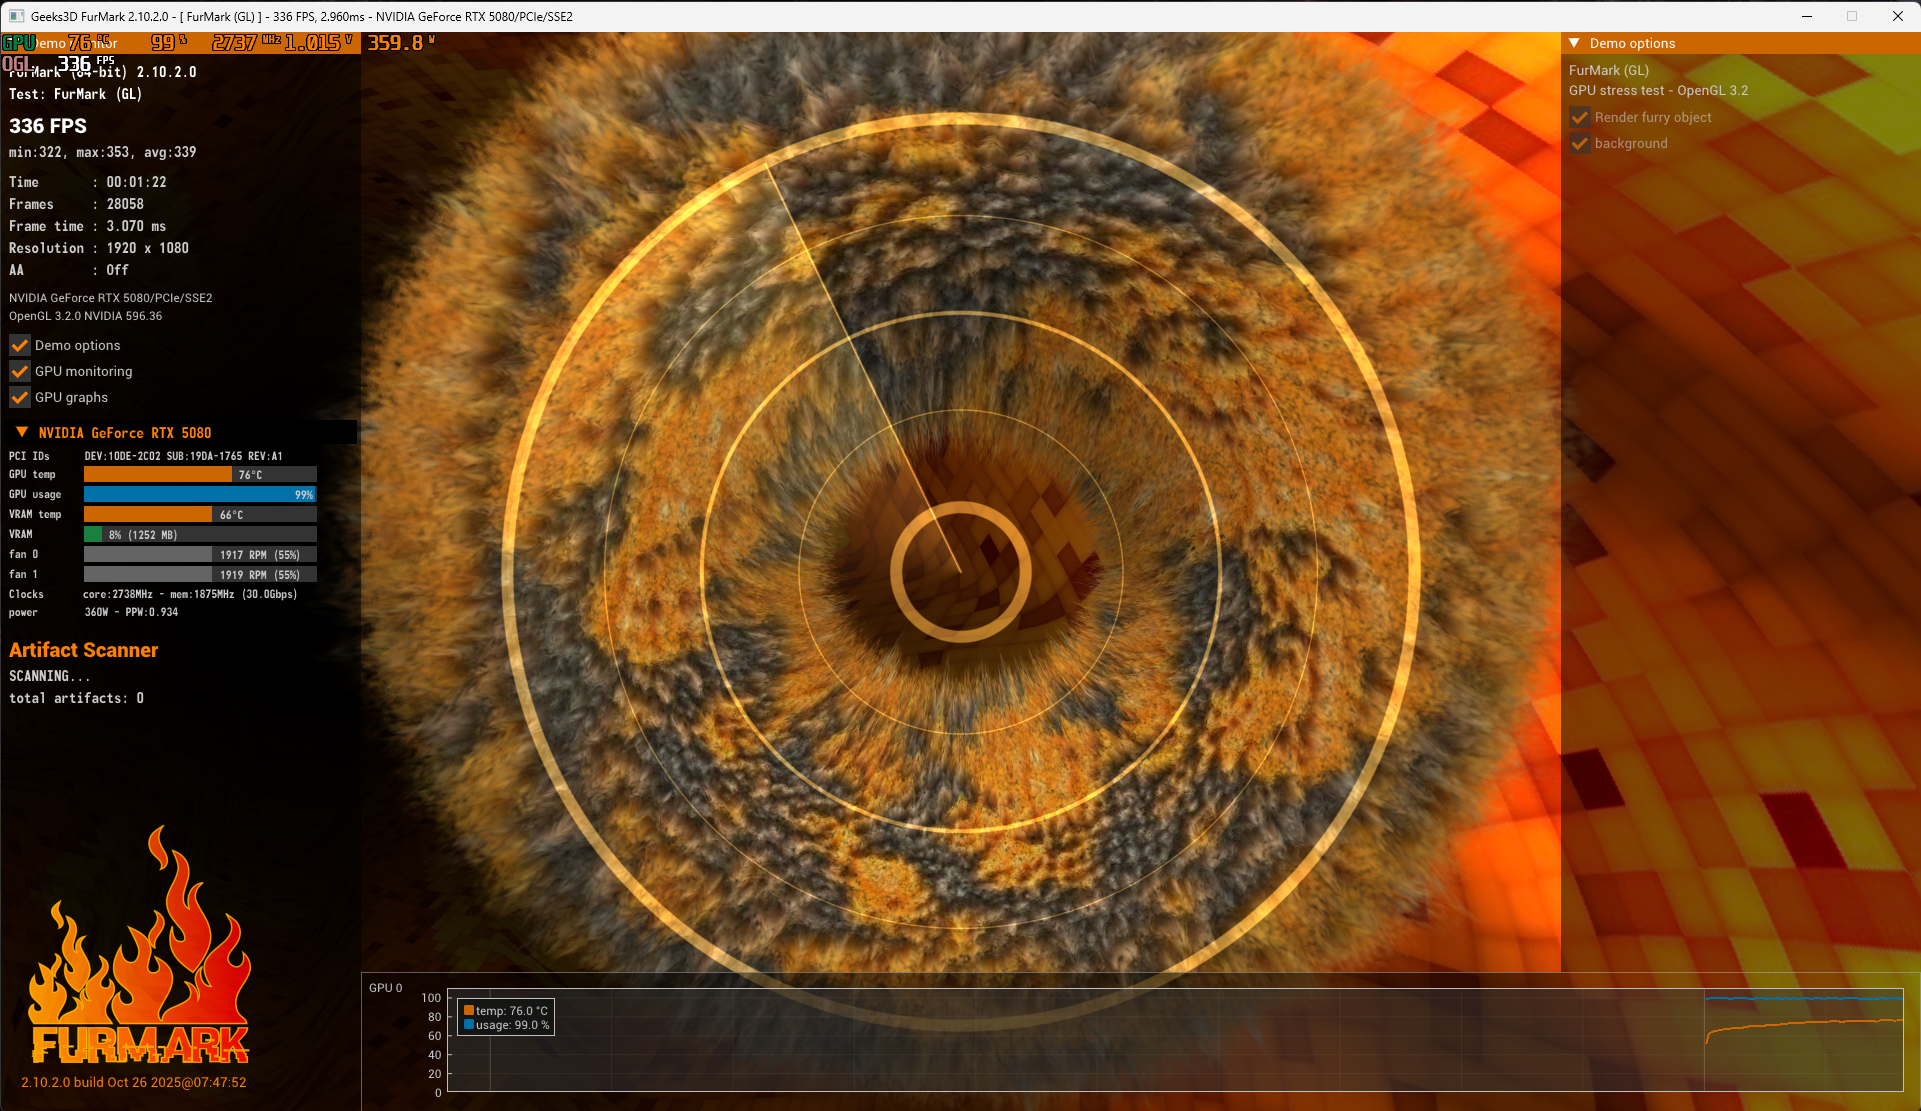Click the VRAM usage bar 8% (1252 MB)
This screenshot has width=1921, height=1111.
click(200, 535)
